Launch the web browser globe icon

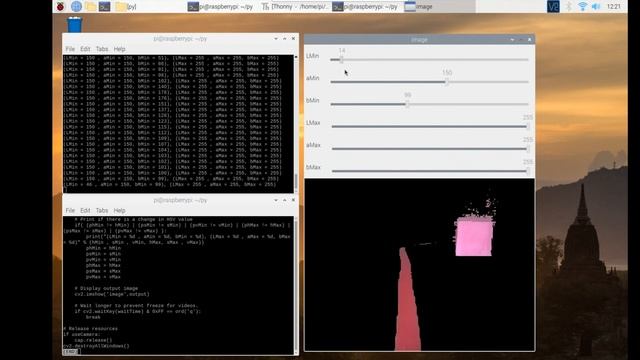click(x=76, y=6)
